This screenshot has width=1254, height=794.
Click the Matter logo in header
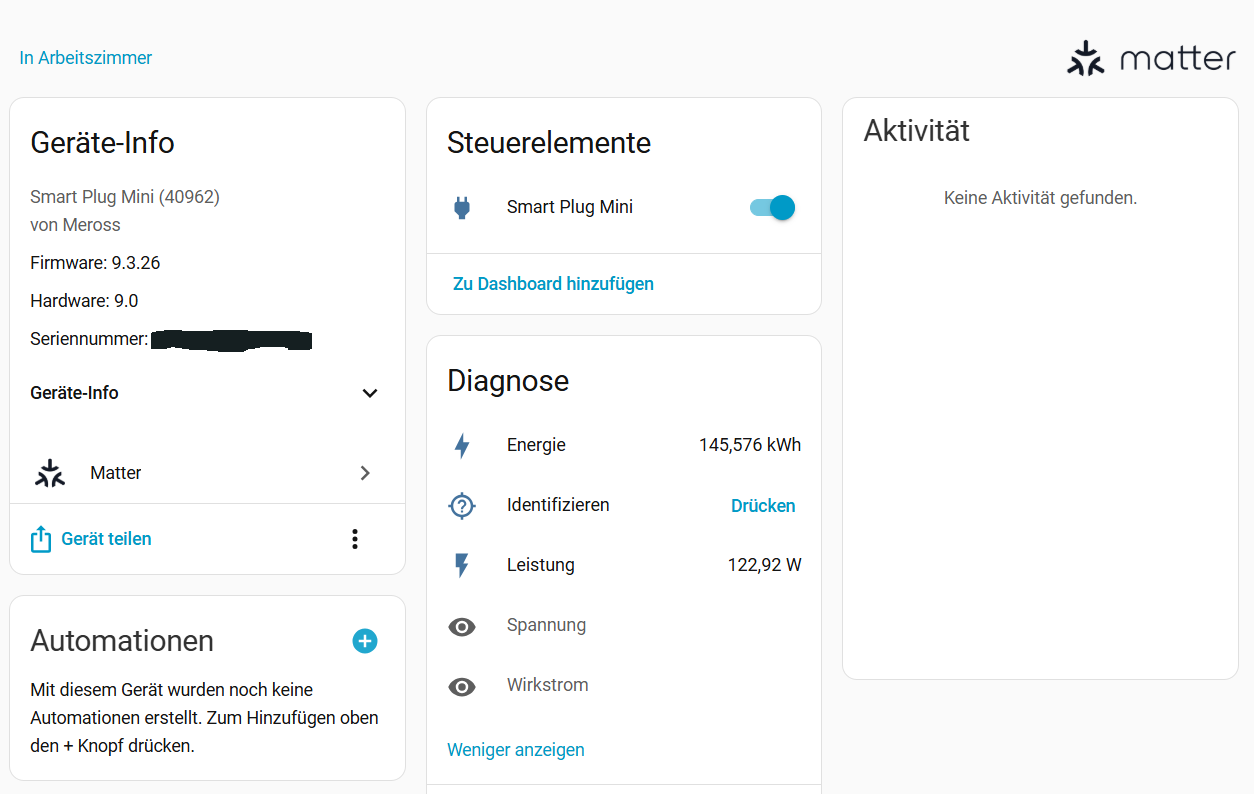pos(1151,59)
